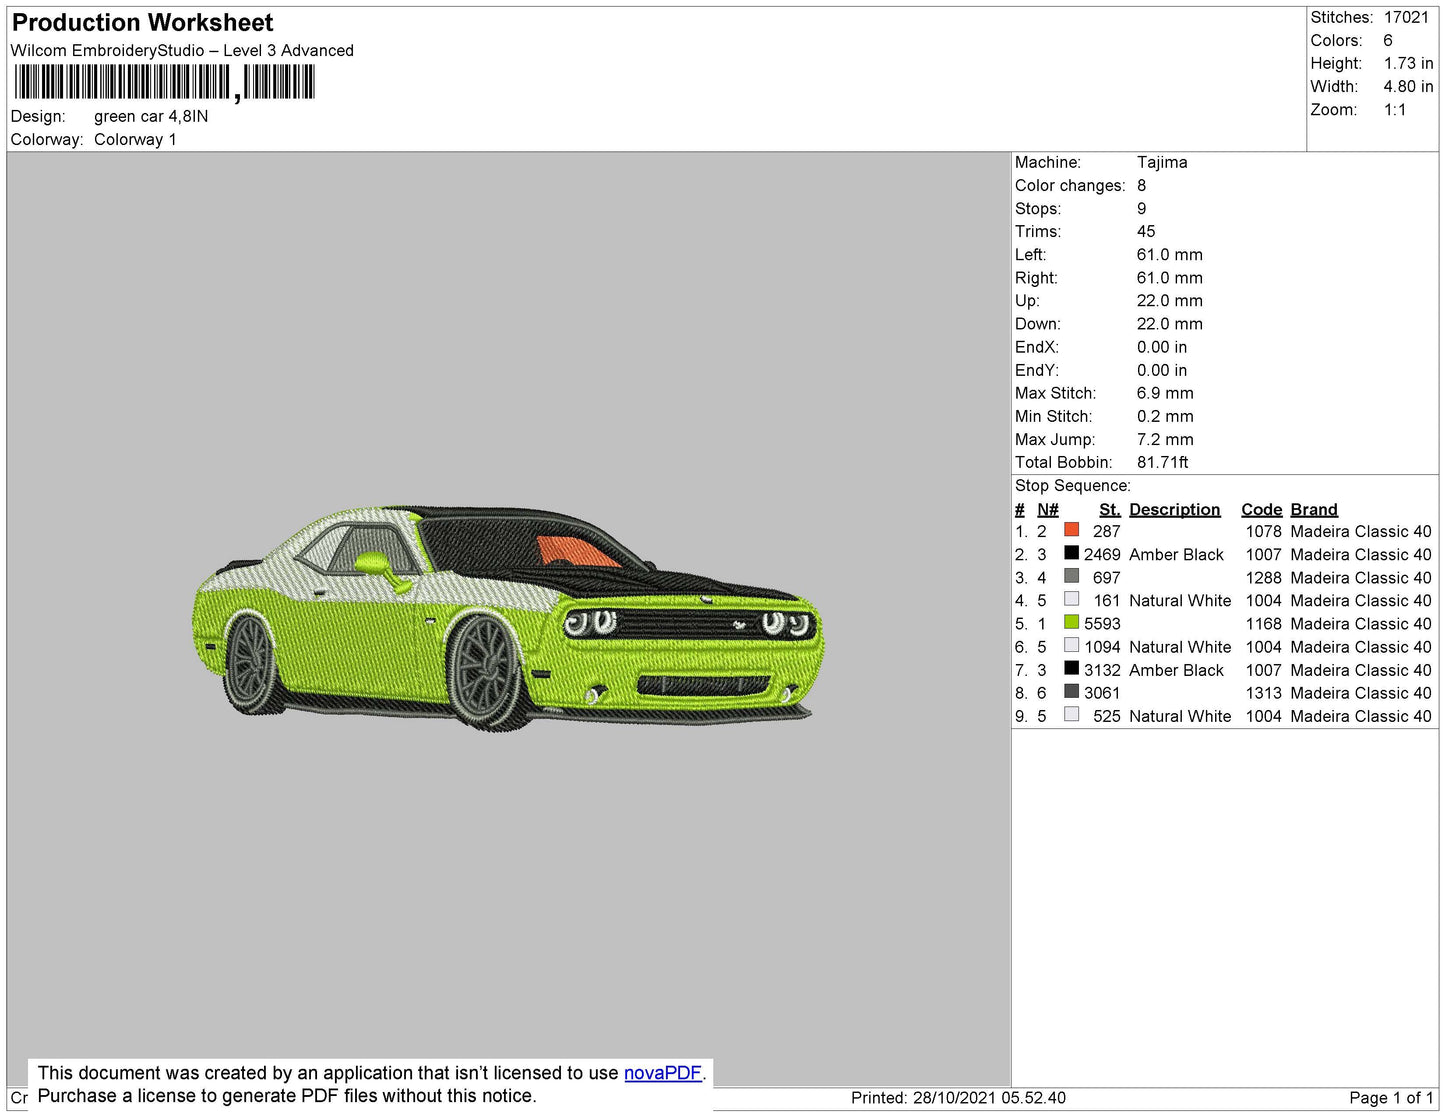This screenshot has width=1445, height=1117.
Task: Click the green swatch in row 5
Action: coord(1072,622)
